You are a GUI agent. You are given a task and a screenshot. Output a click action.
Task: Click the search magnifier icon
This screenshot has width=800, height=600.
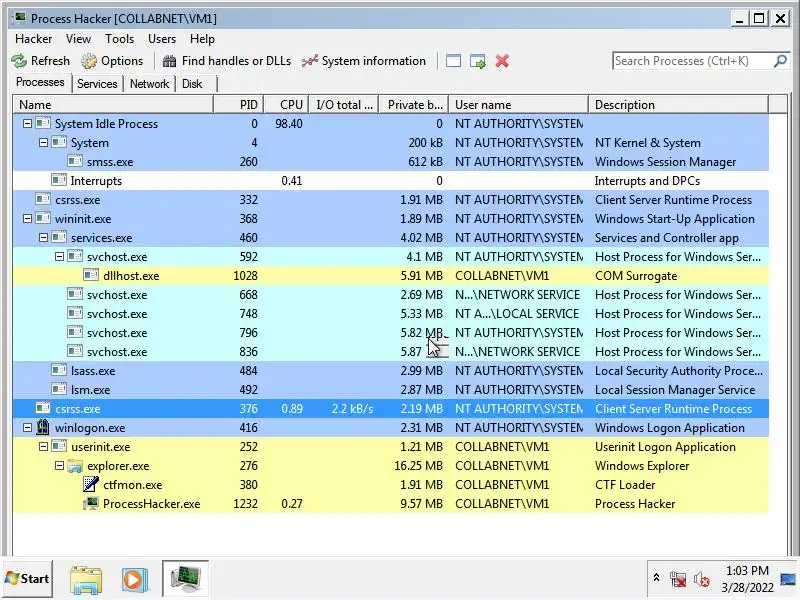[x=781, y=61]
